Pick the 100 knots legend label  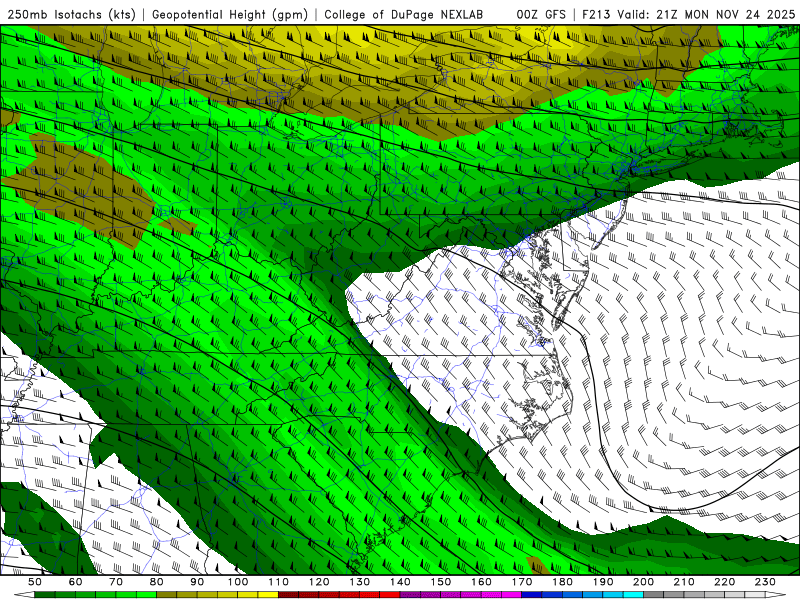click(x=238, y=582)
